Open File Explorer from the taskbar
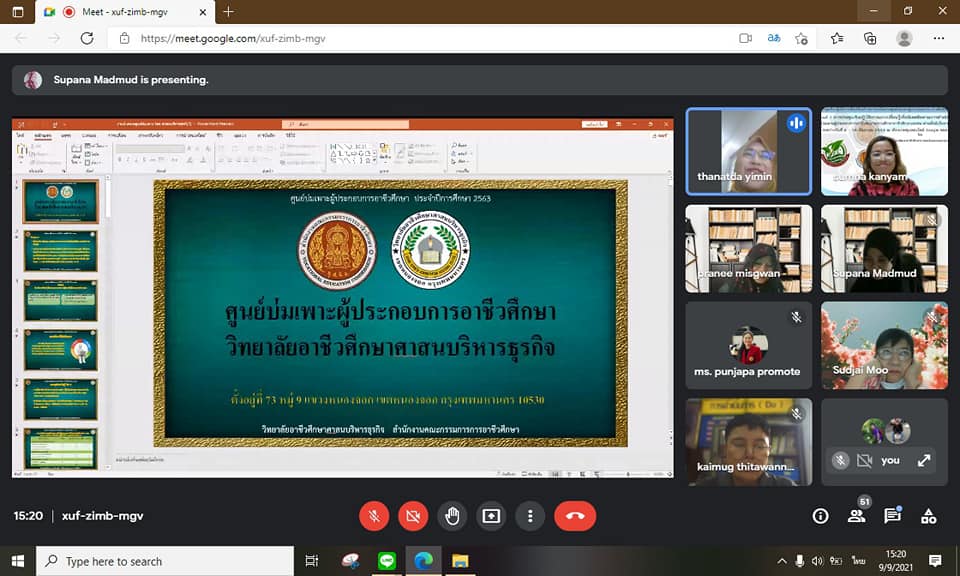Viewport: 960px width, 576px height. click(460, 561)
